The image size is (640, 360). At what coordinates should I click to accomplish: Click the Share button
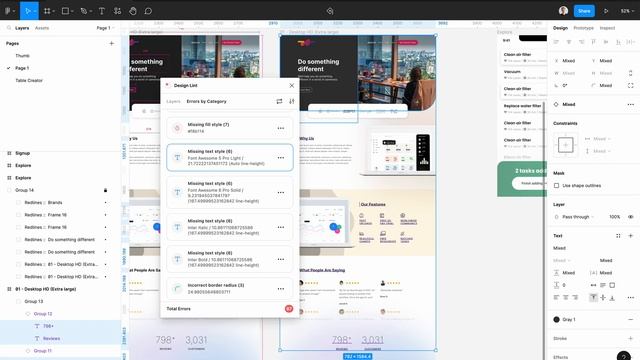point(584,11)
